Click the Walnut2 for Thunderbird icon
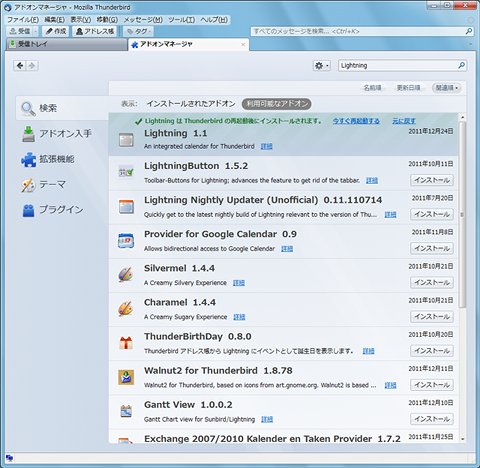 pyautogui.click(x=126, y=377)
